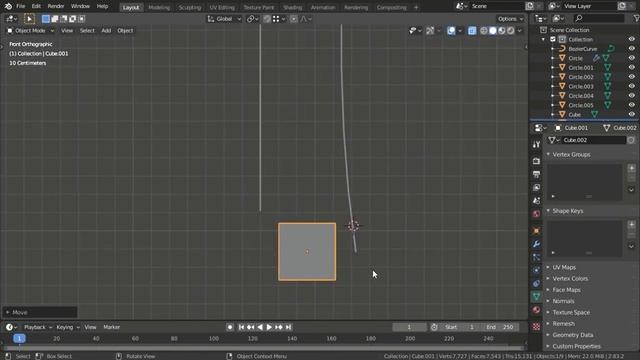Hide Circle.003 in viewport
Image resolution: width=640 pixels, height=360 pixels.
(631, 86)
